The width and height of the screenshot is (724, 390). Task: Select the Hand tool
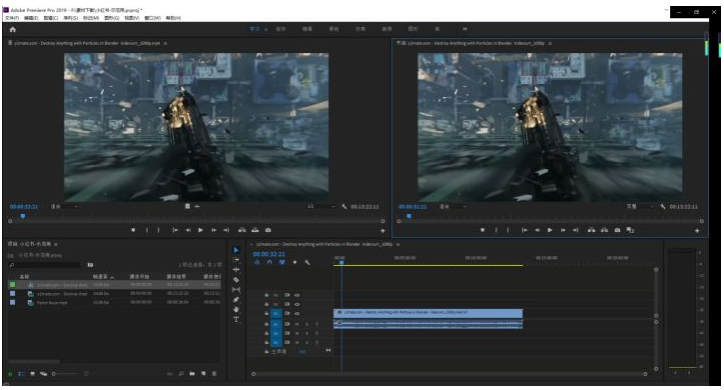pos(236,309)
